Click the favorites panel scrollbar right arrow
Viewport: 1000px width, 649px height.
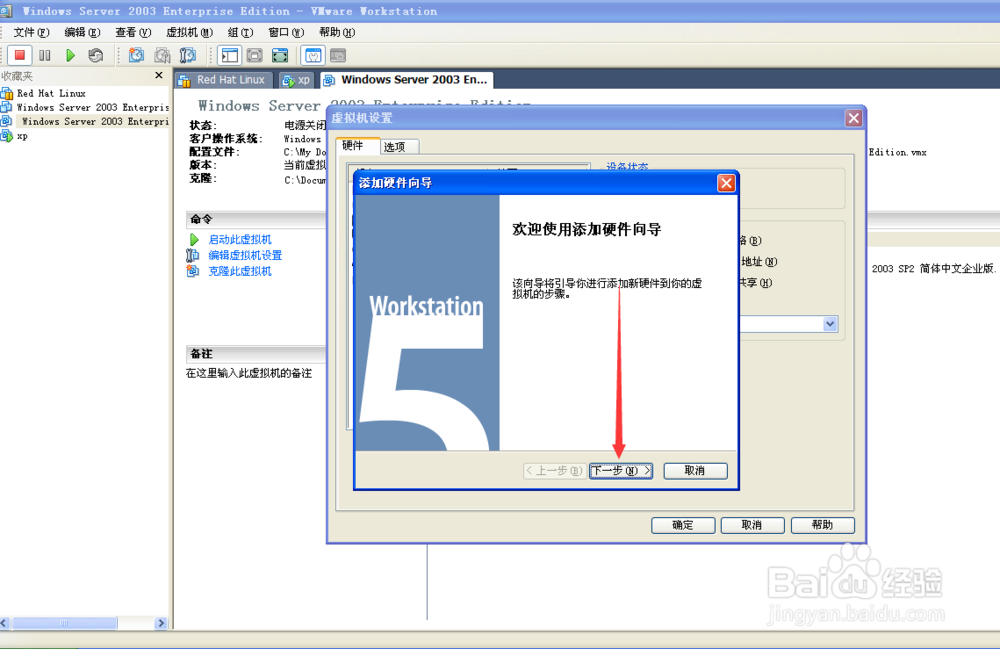tap(161, 623)
